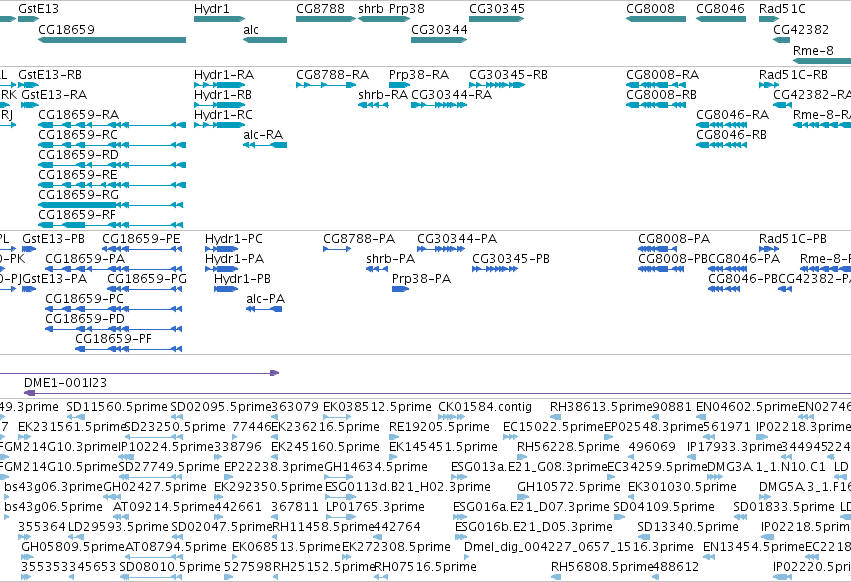Select EST GH14634.5prime

tap(376, 467)
